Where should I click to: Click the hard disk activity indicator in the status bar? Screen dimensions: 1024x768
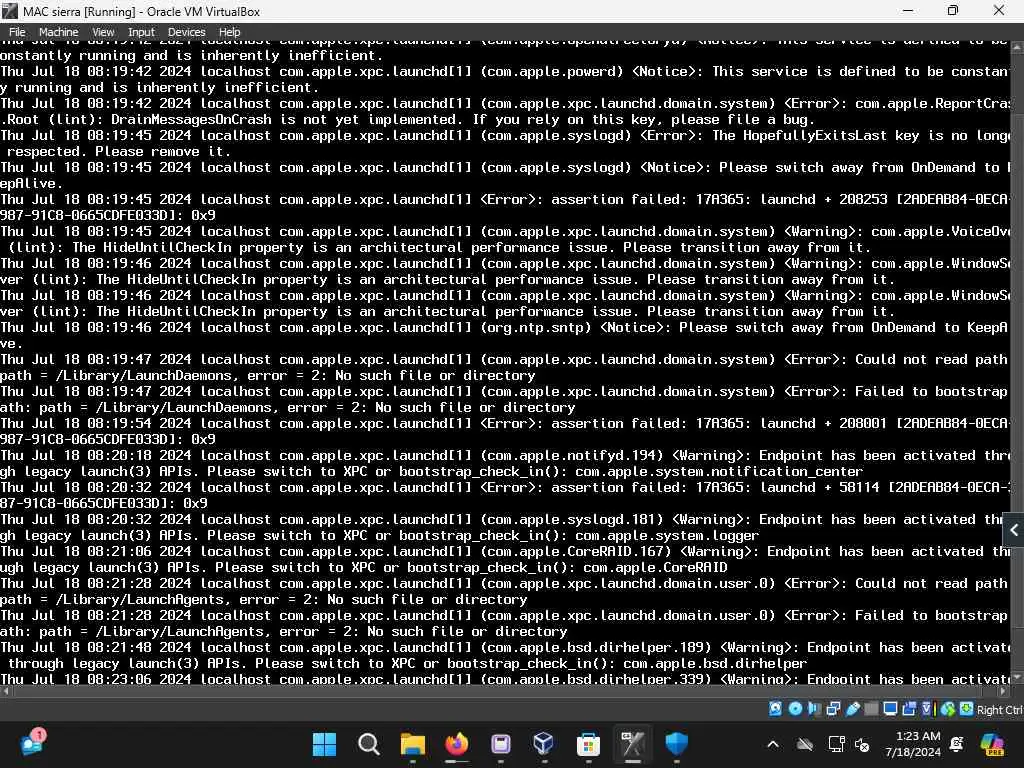pos(775,709)
